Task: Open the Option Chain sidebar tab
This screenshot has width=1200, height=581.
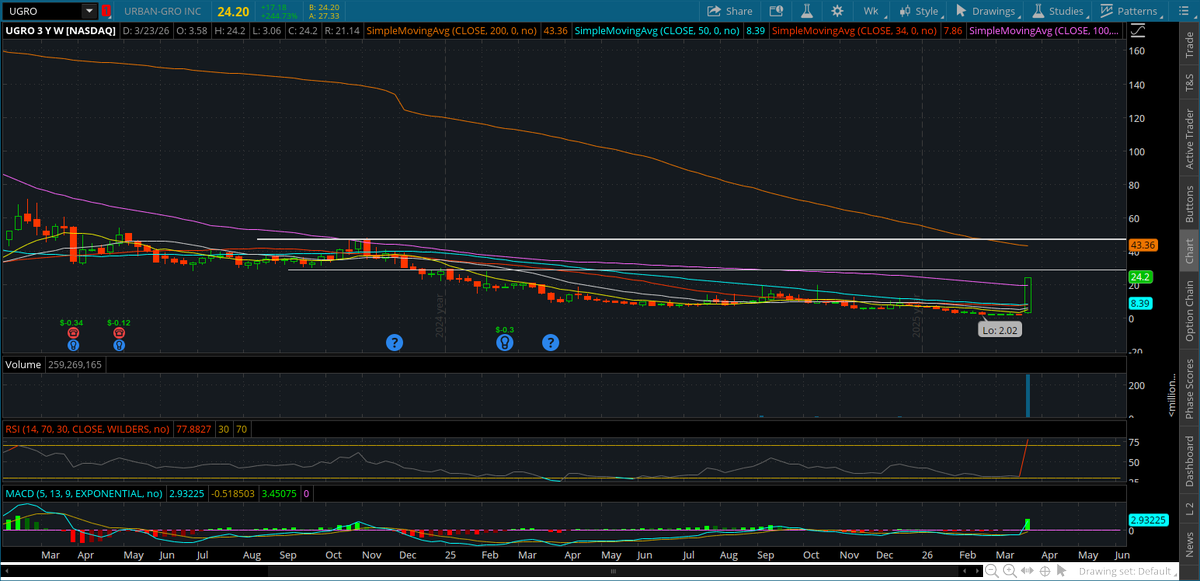Action: [1189, 311]
